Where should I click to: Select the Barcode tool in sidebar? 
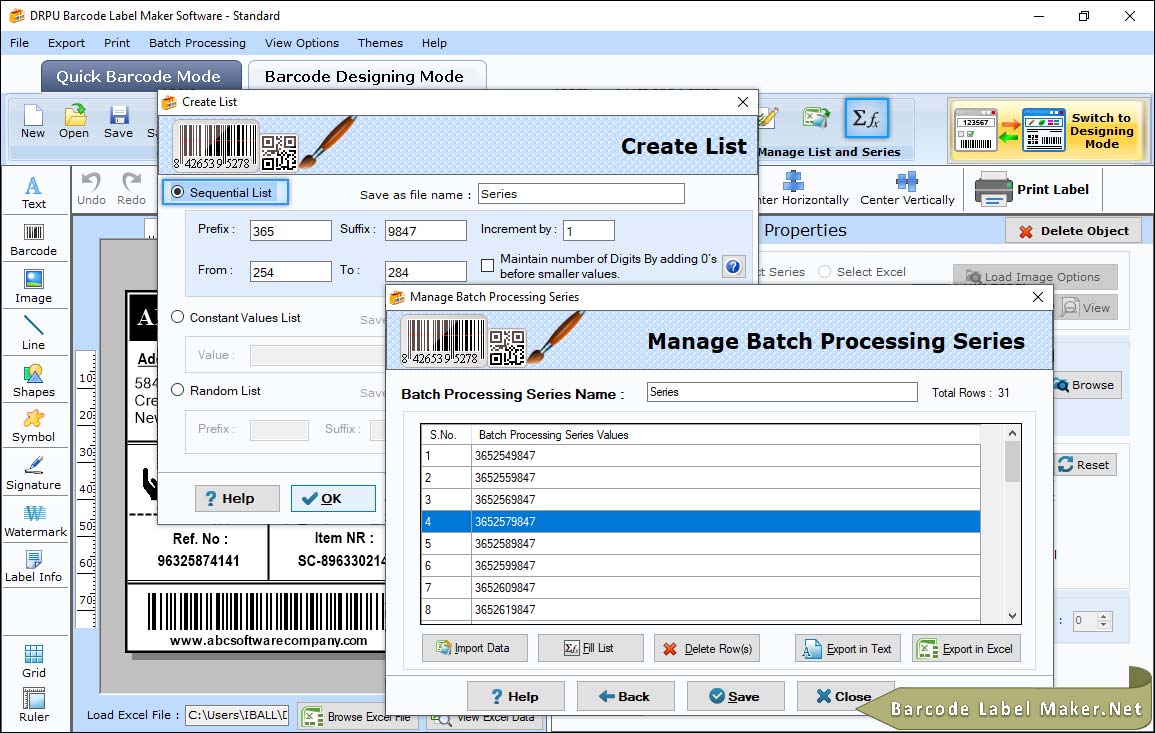(34, 241)
